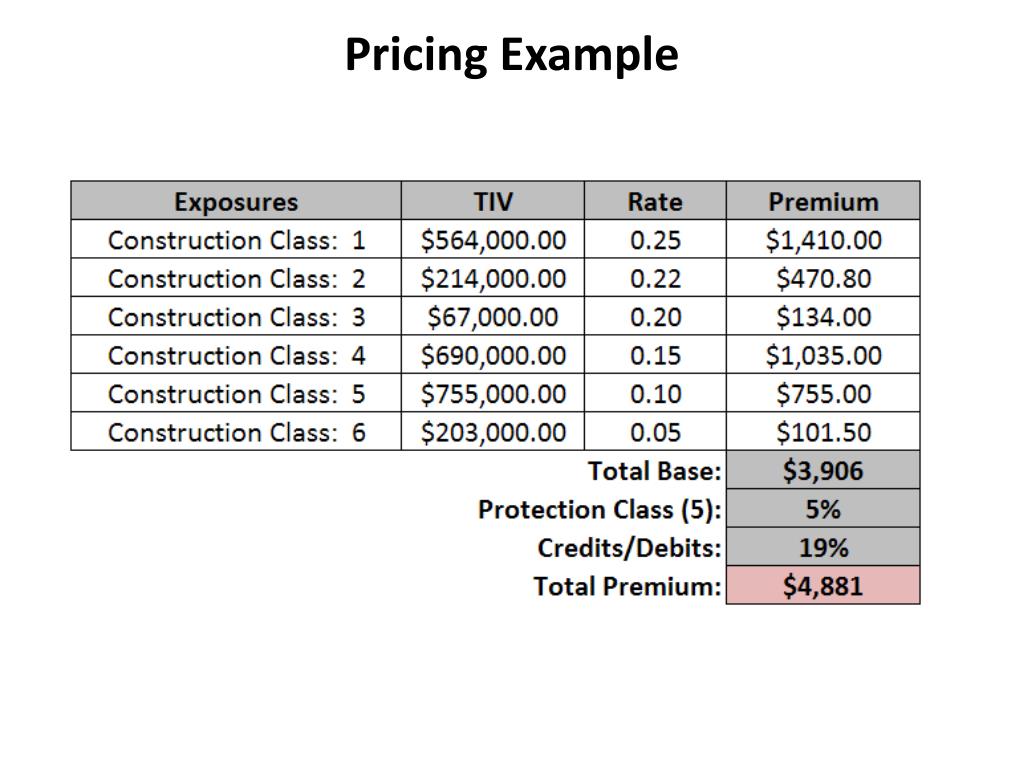Viewport: 1024px width, 768px height.
Task: Click the $1,035.00 premium cell
Action: [823, 355]
